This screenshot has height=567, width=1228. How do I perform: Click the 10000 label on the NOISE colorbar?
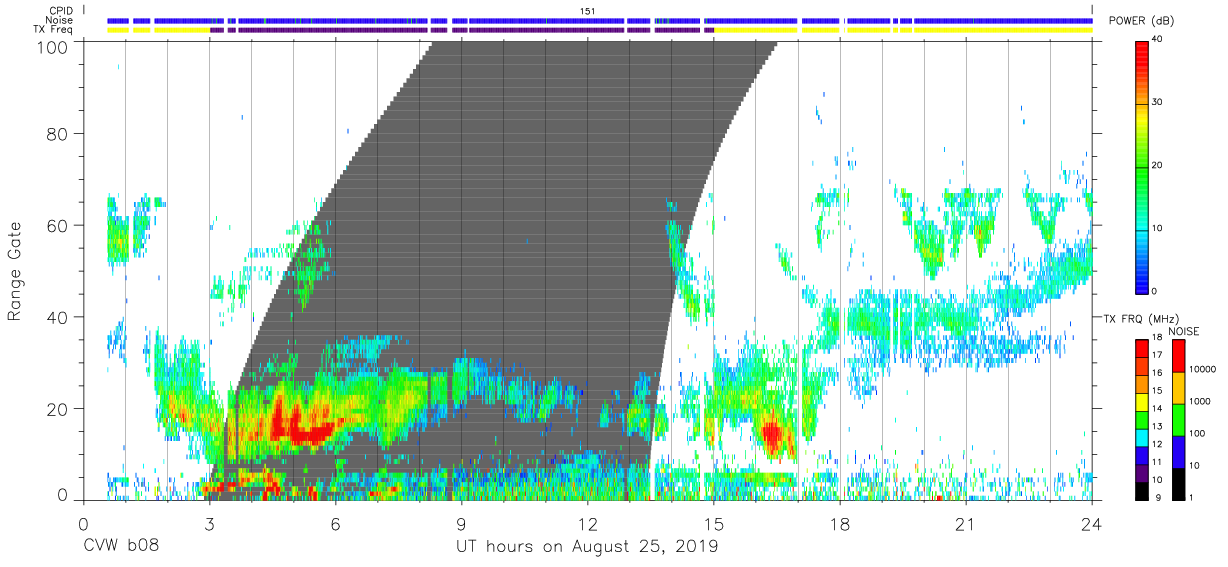coord(1202,370)
